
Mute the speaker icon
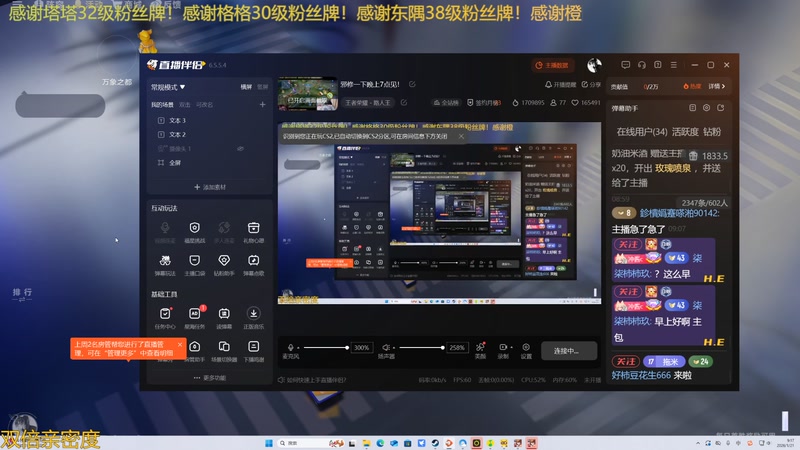click(386, 347)
